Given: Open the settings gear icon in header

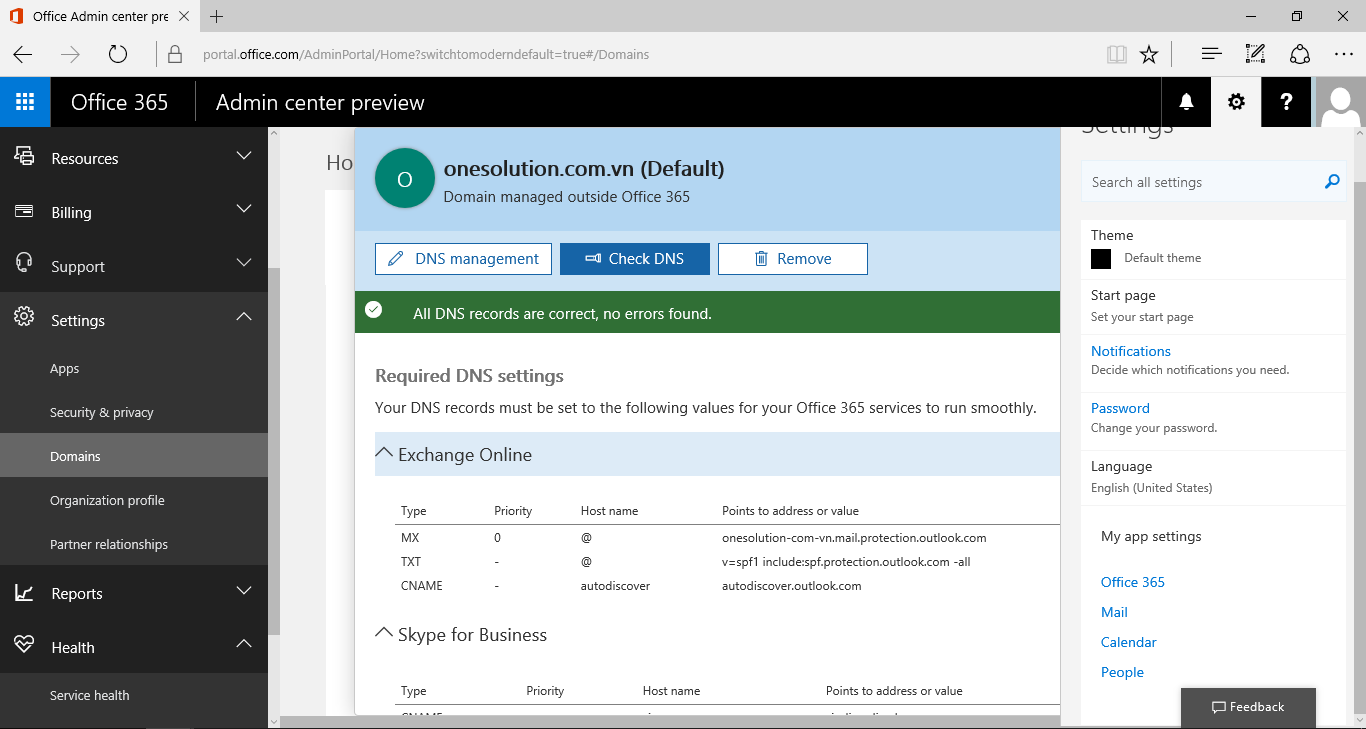Looking at the screenshot, I should point(1237,102).
